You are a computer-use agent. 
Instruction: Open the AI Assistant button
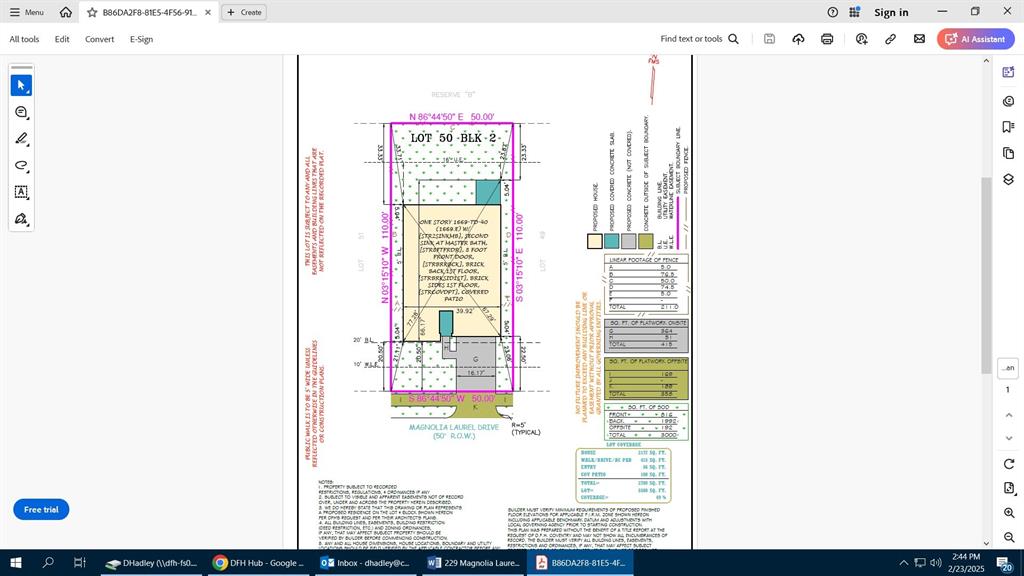[976, 39]
